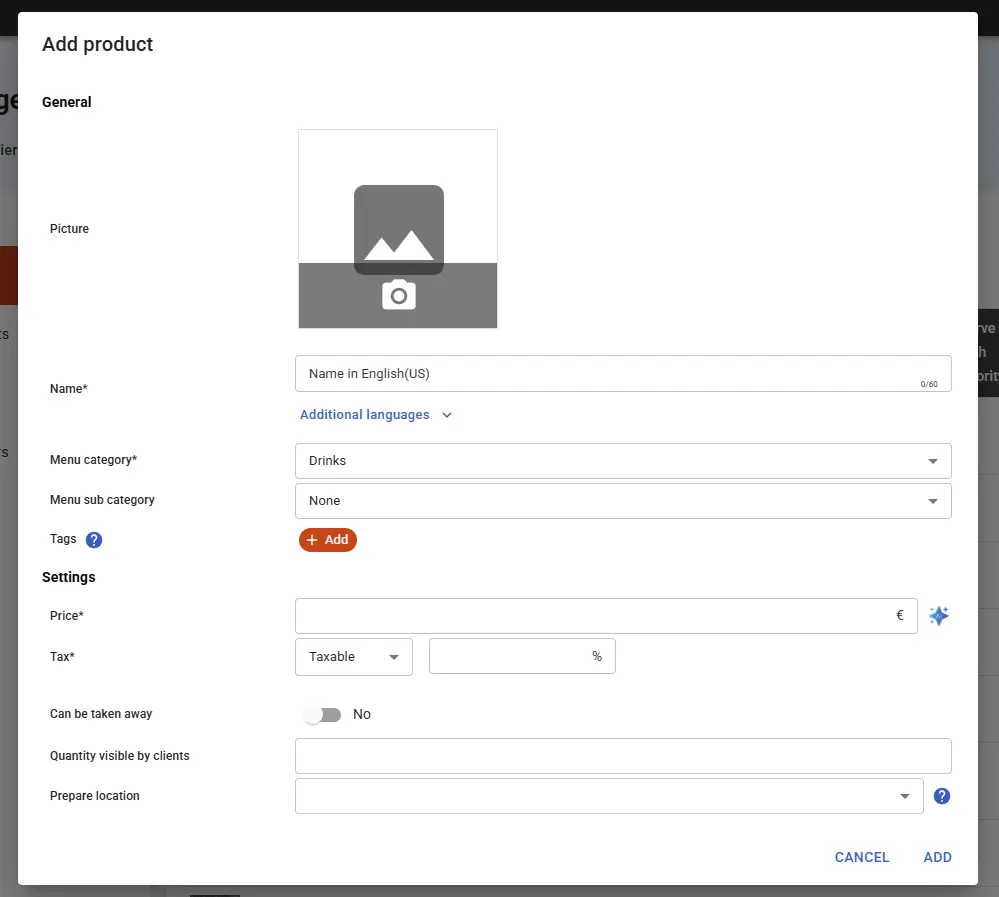
Task: Open the Prepare location dropdown
Action: 608,796
